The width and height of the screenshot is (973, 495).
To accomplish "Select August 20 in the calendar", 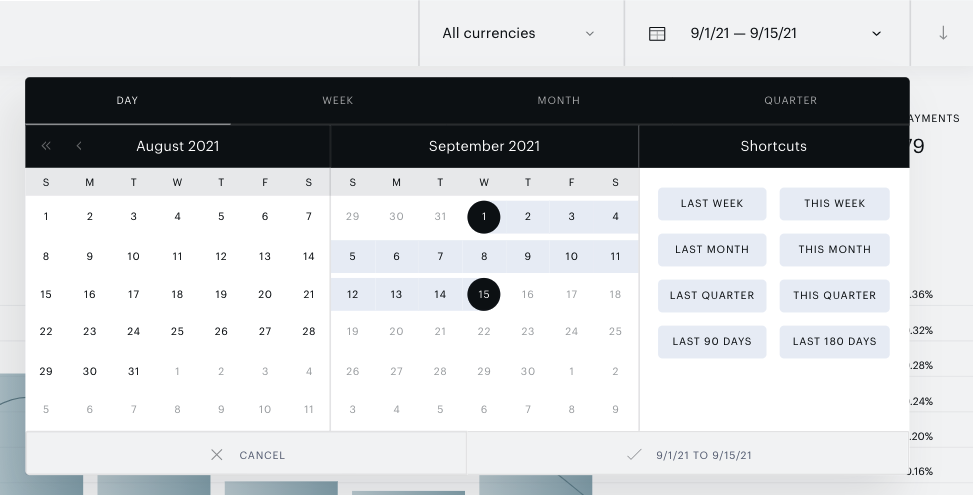I will 265,295.
